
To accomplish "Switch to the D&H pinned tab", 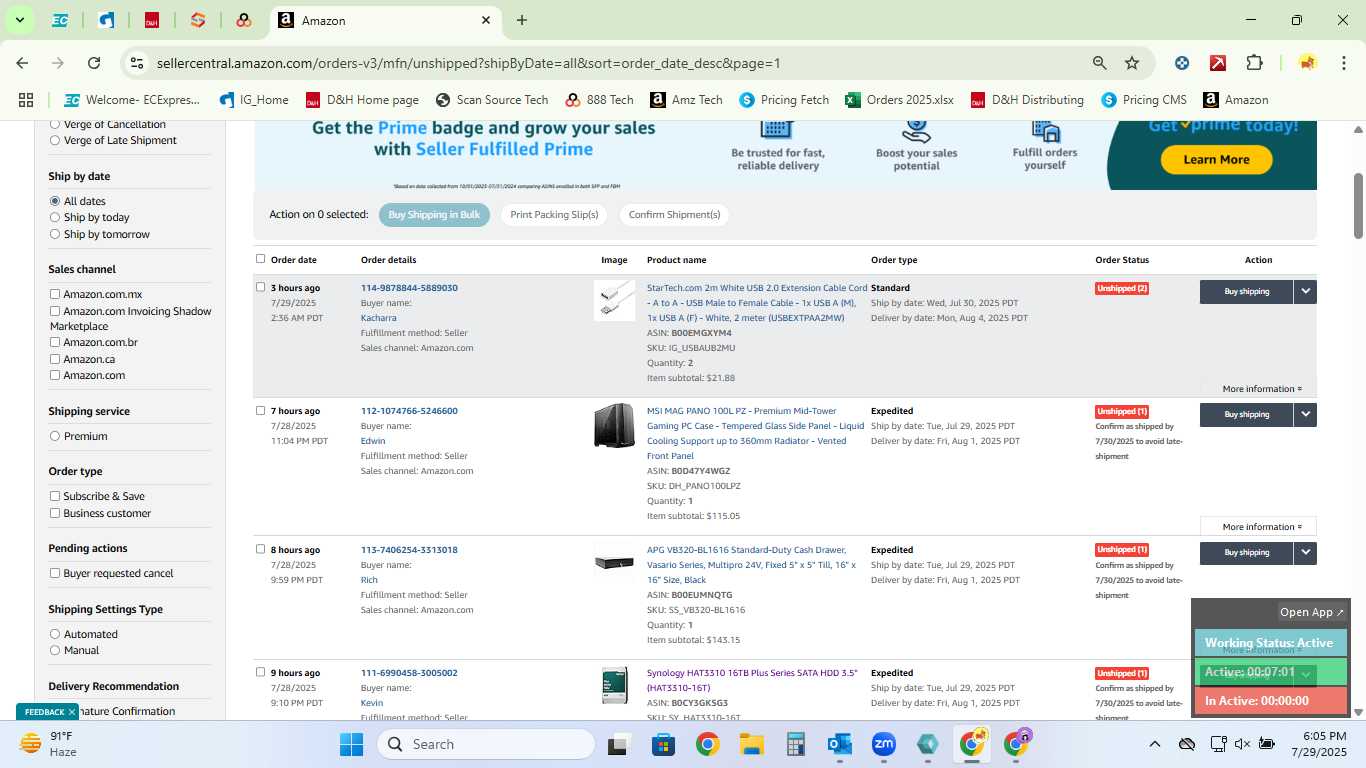I will point(152,20).
